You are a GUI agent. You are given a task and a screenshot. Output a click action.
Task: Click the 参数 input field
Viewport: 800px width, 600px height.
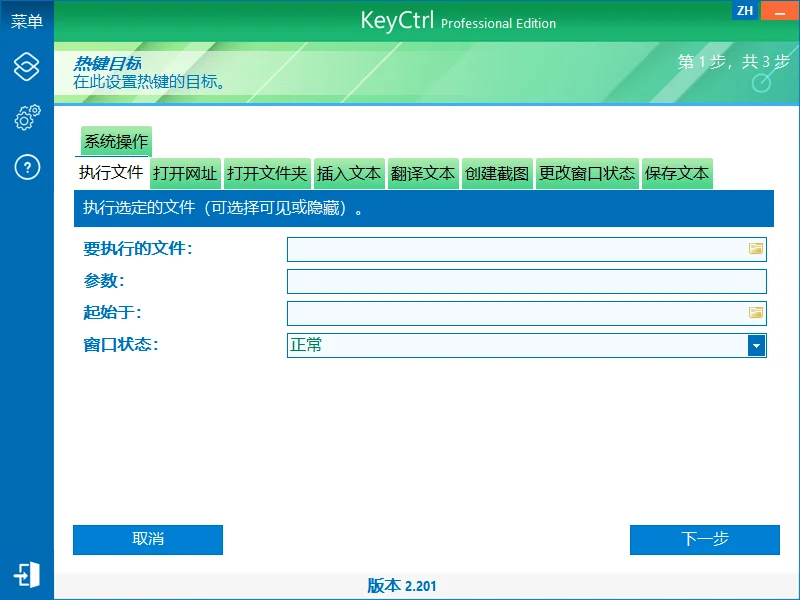click(x=527, y=281)
